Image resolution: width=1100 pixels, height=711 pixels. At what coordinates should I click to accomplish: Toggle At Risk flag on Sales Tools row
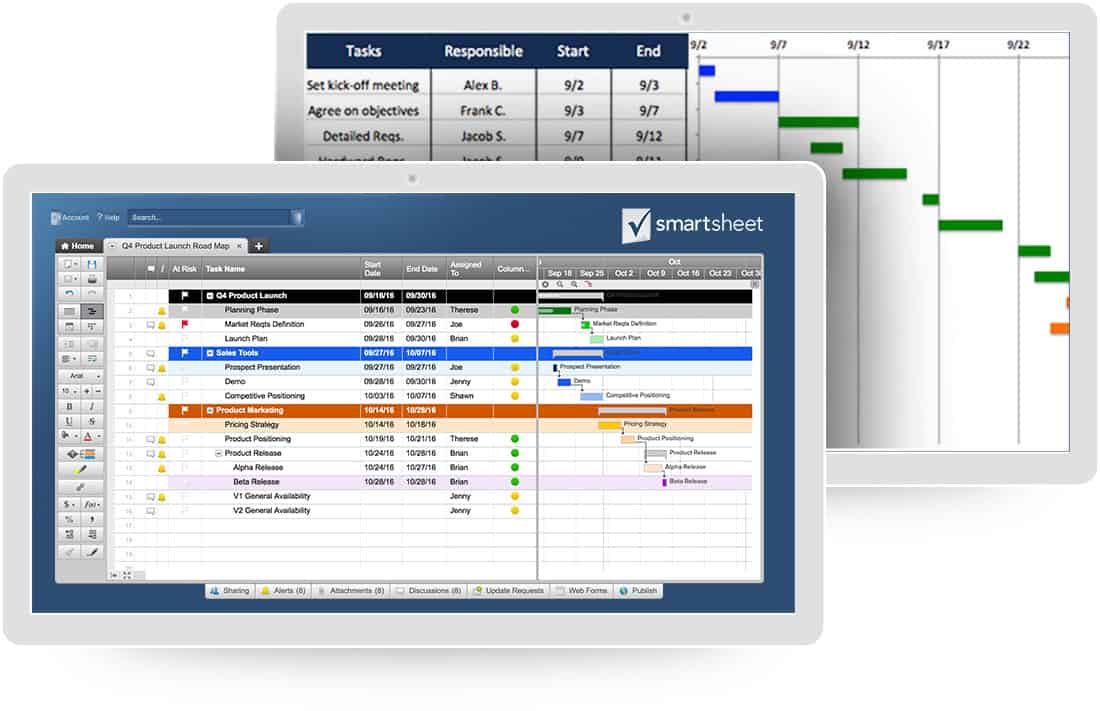pyautogui.click(x=185, y=353)
